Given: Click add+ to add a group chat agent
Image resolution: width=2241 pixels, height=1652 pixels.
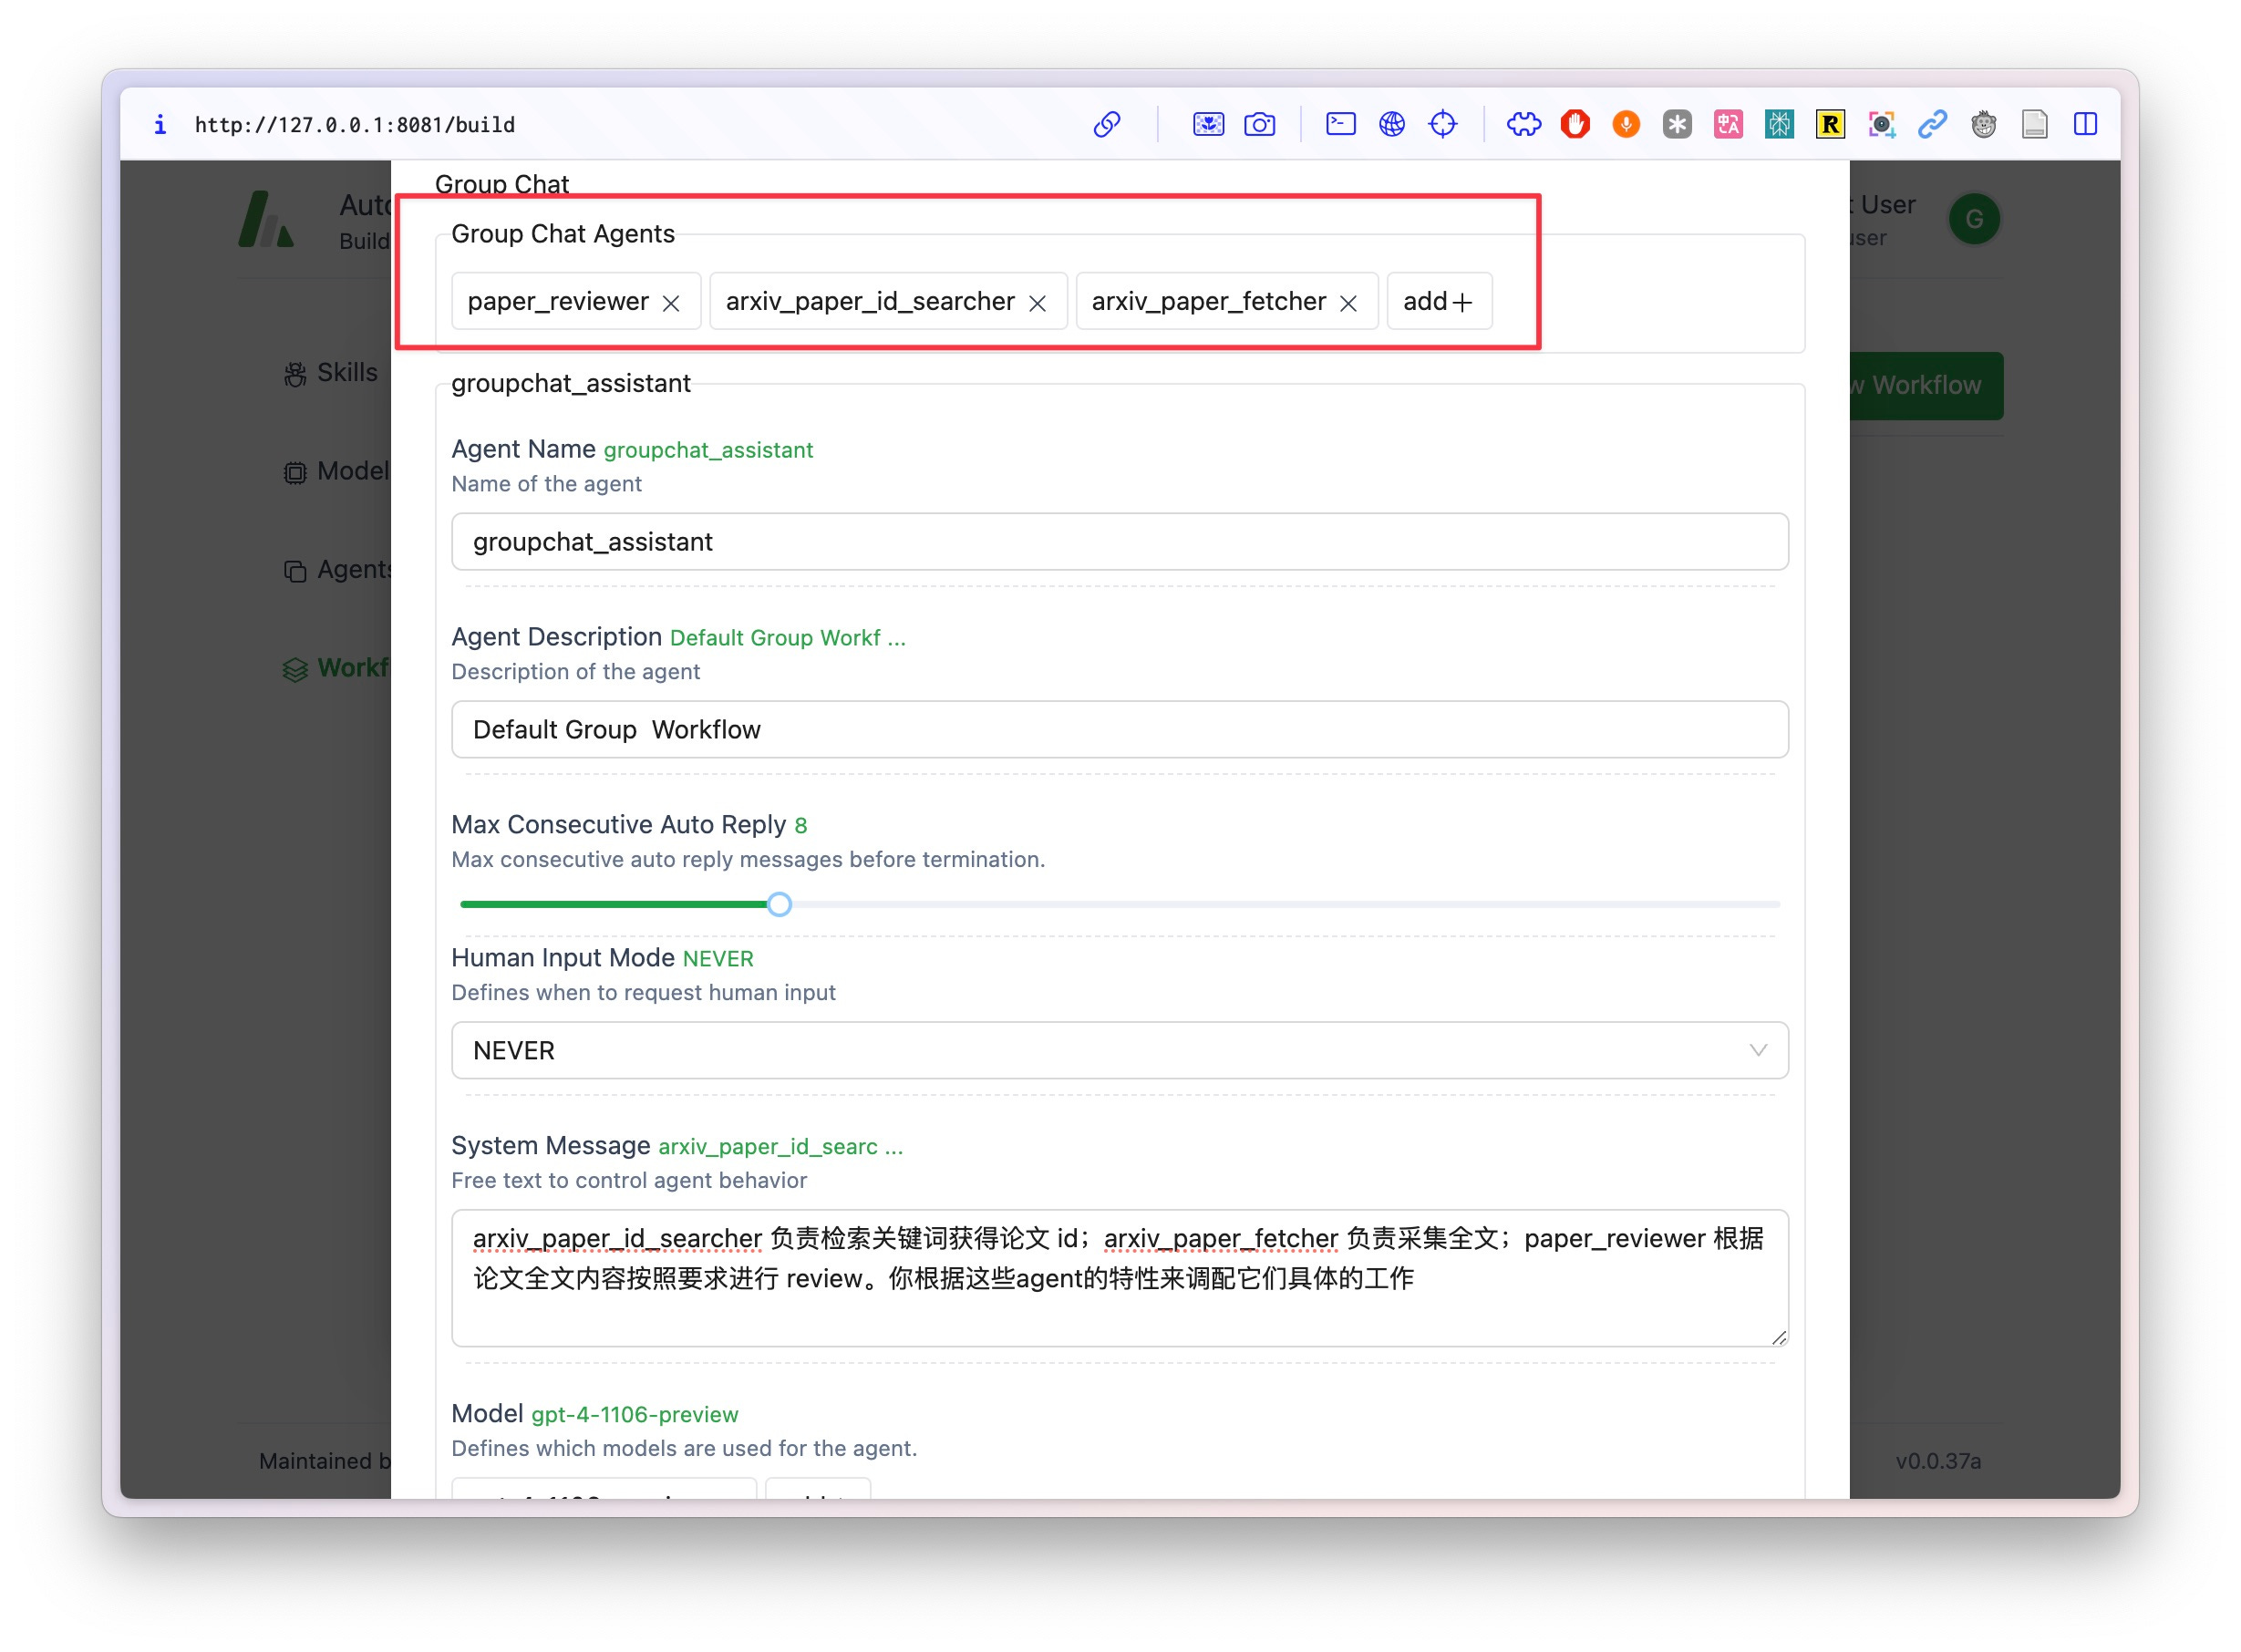Looking at the screenshot, I should point(1438,301).
